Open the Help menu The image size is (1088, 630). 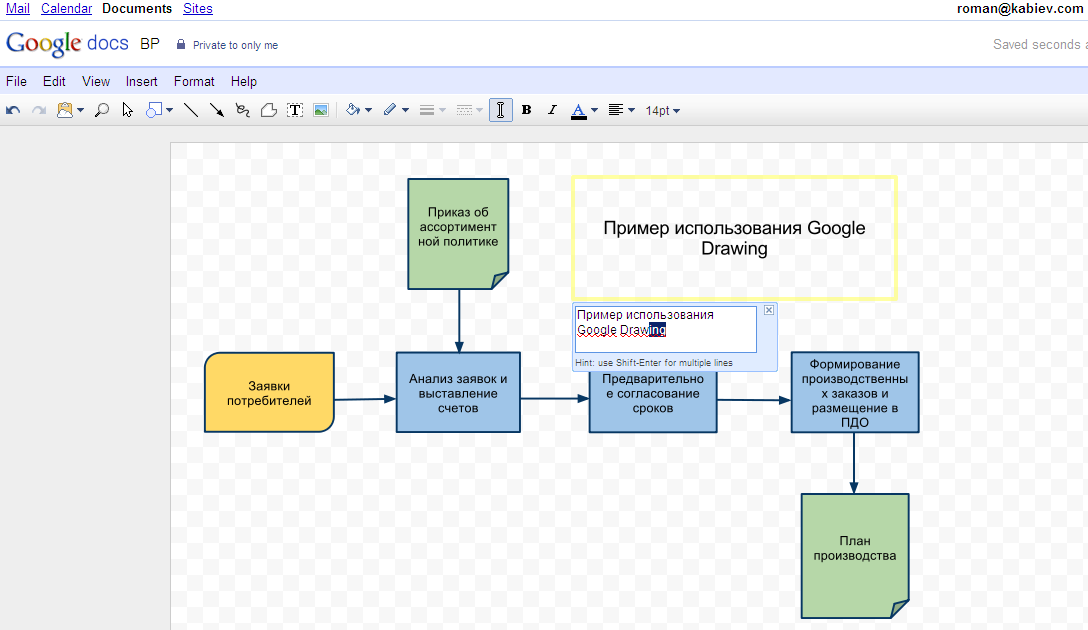click(x=244, y=81)
